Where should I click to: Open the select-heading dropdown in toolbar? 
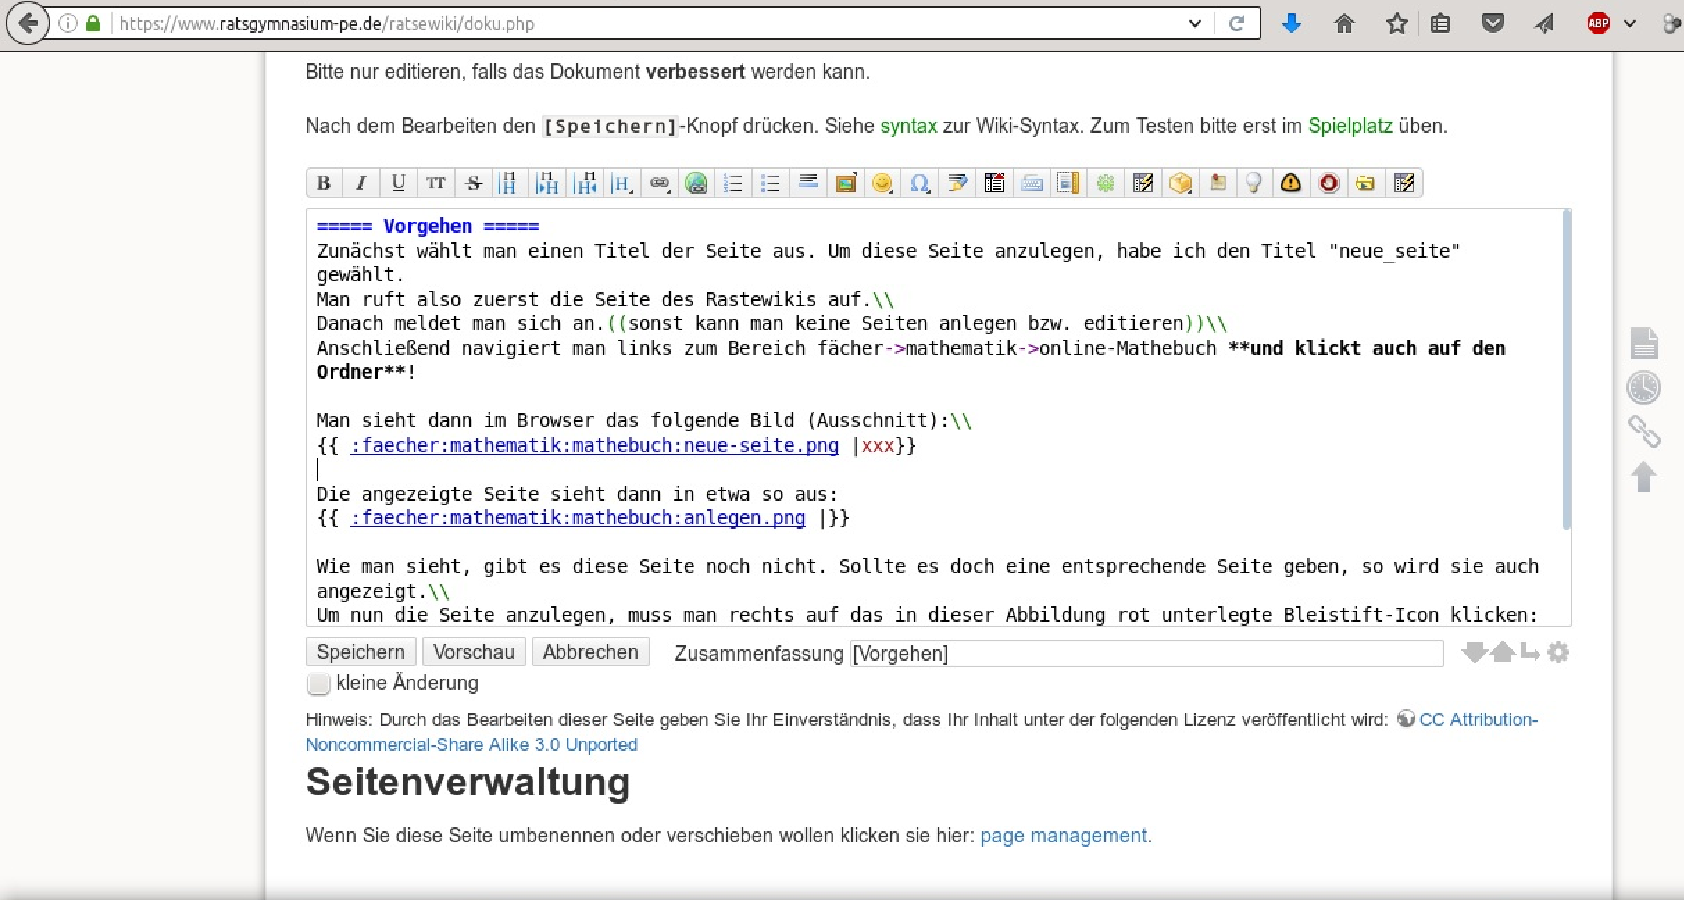click(621, 183)
